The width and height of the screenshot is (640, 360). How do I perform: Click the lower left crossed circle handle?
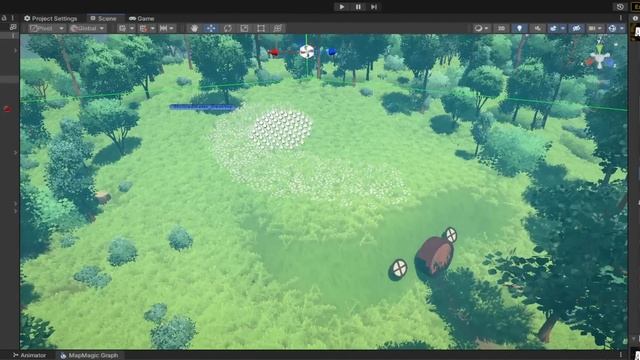tap(399, 269)
